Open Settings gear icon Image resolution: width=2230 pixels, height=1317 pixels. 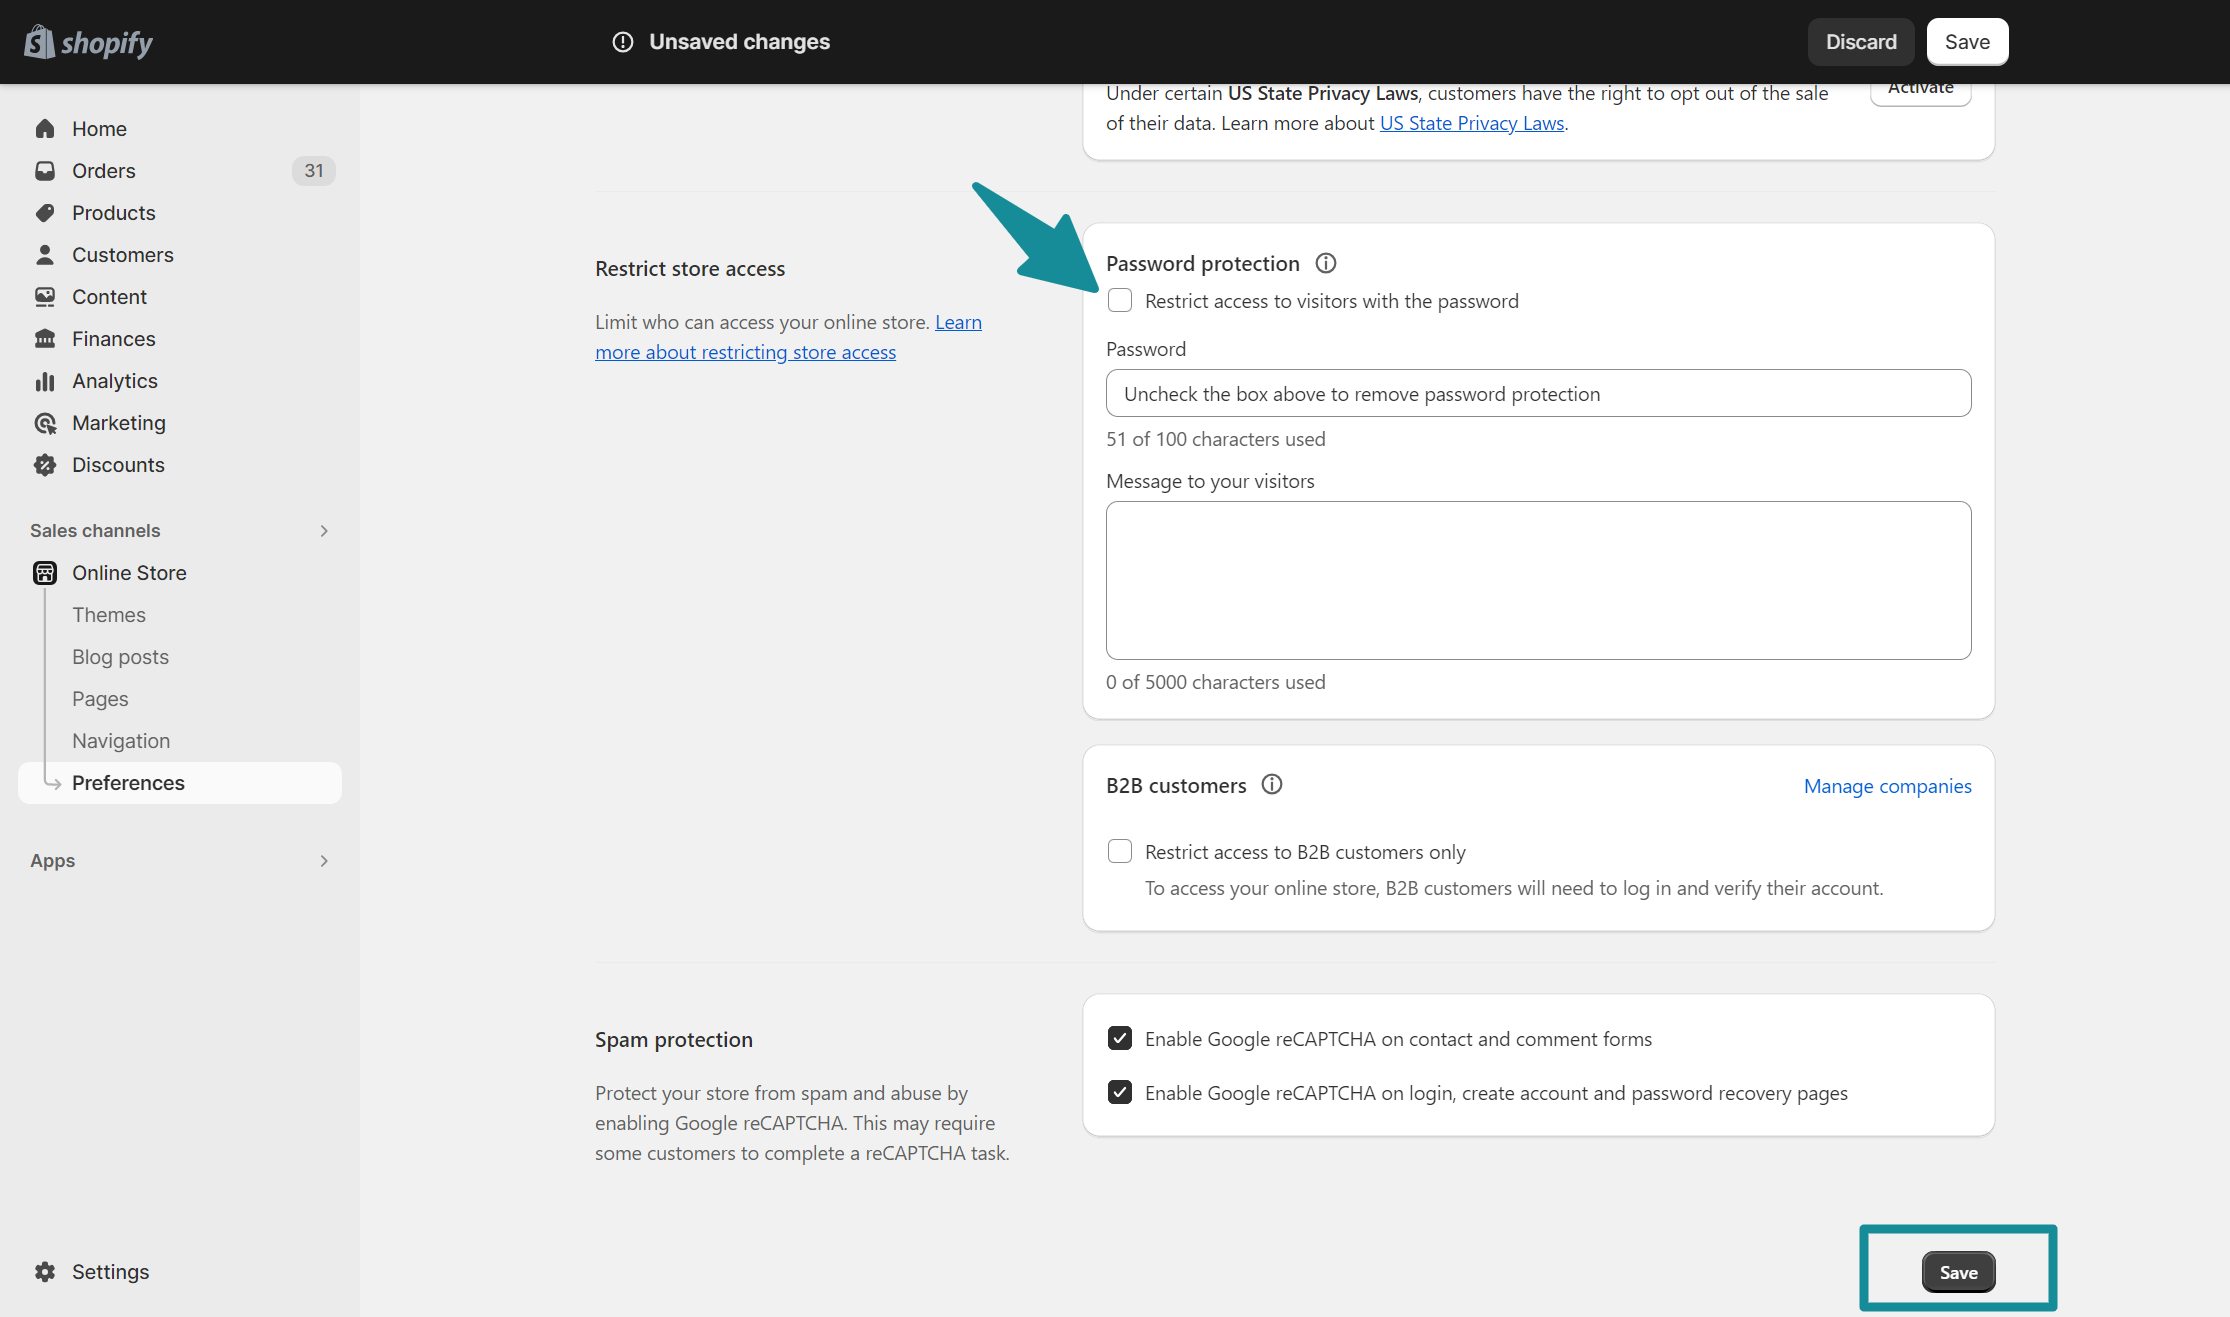45,1272
